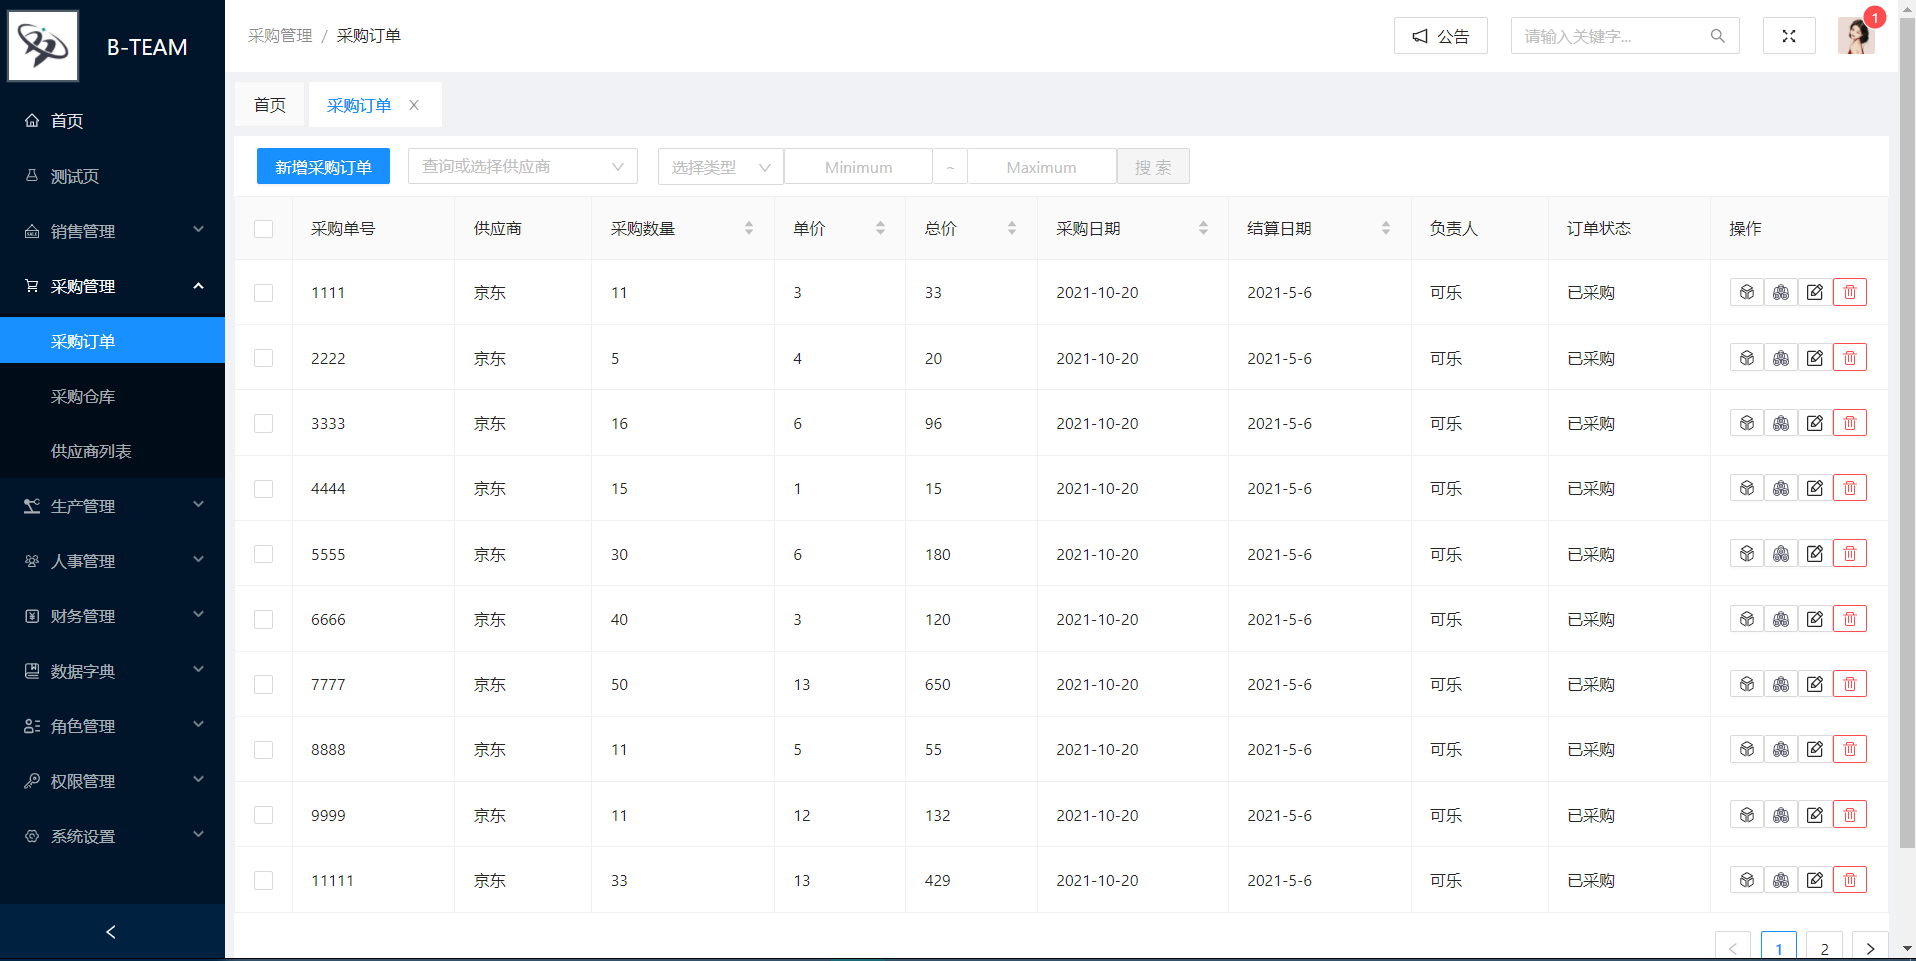Delete order 9999 with the trash icon
The height and width of the screenshot is (961, 1916).
pyautogui.click(x=1849, y=815)
